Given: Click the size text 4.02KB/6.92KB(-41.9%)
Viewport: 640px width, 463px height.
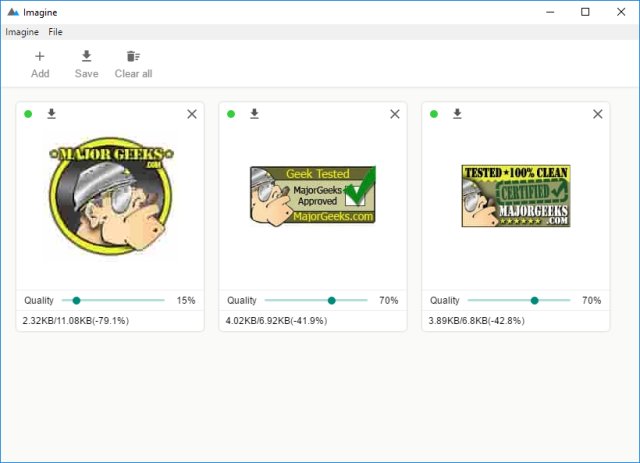Looking at the screenshot, I should point(276,321).
